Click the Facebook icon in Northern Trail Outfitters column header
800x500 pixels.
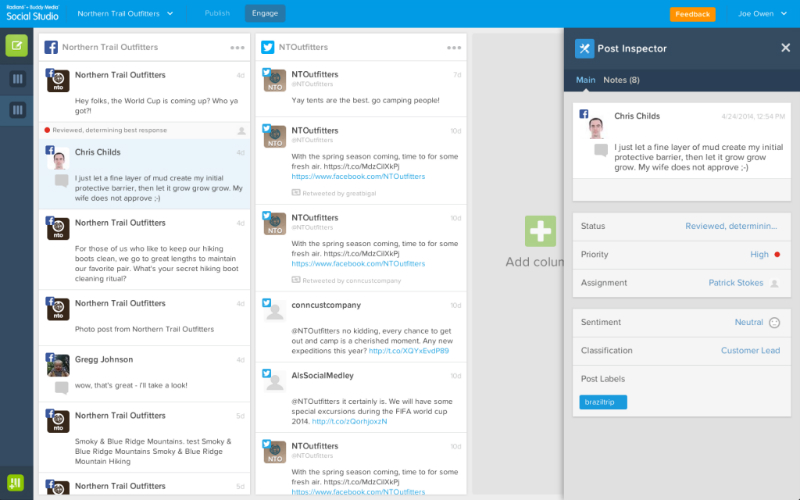51,47
